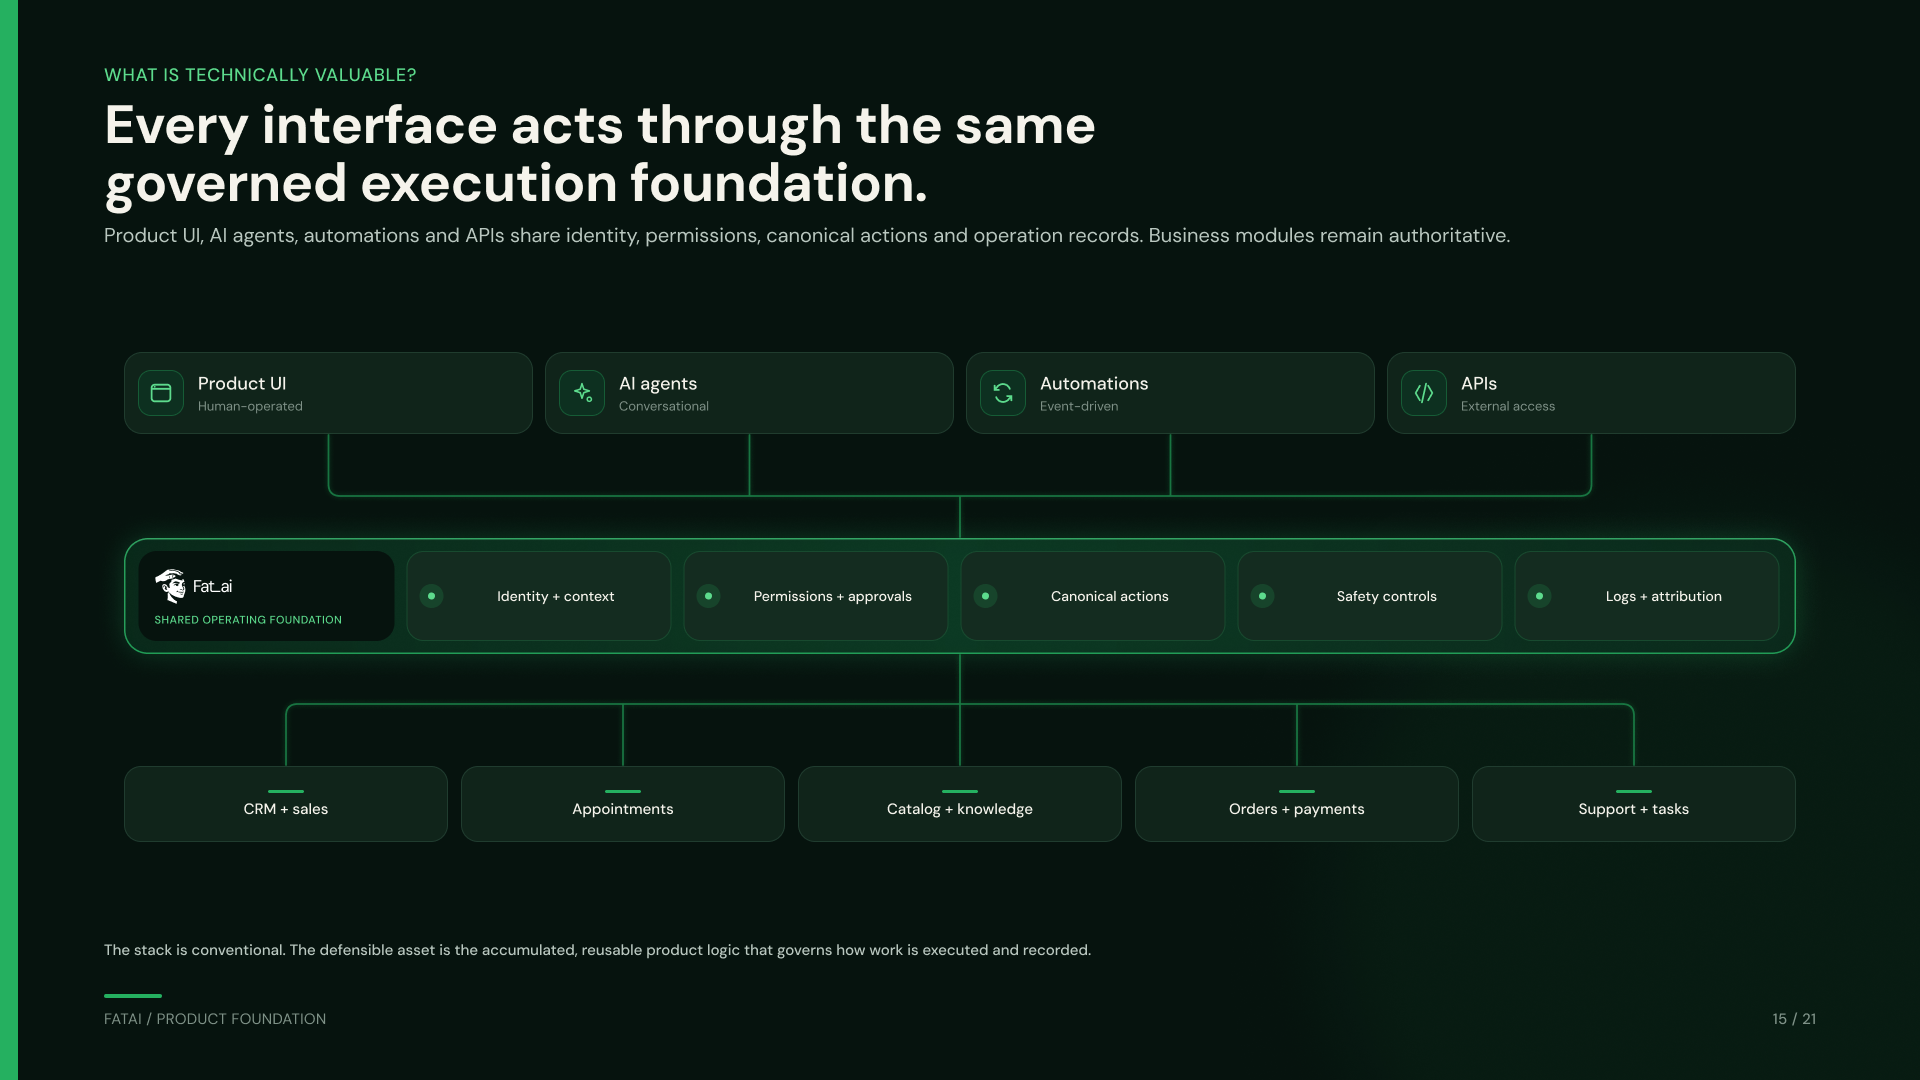The width and height of the screenshot is (1920, 1080).
Task: Click the Human-operated subtitle
Action: (250, 406)
